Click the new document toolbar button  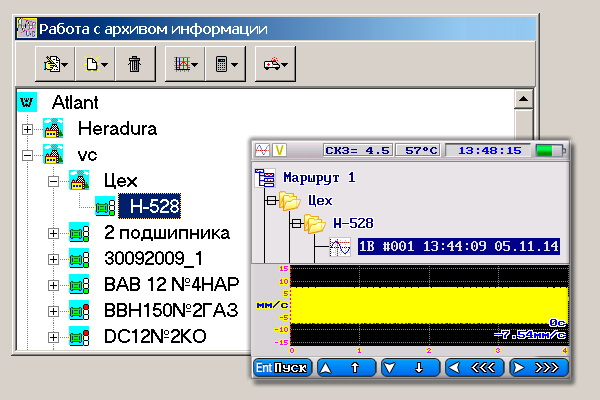pos(95,64)
